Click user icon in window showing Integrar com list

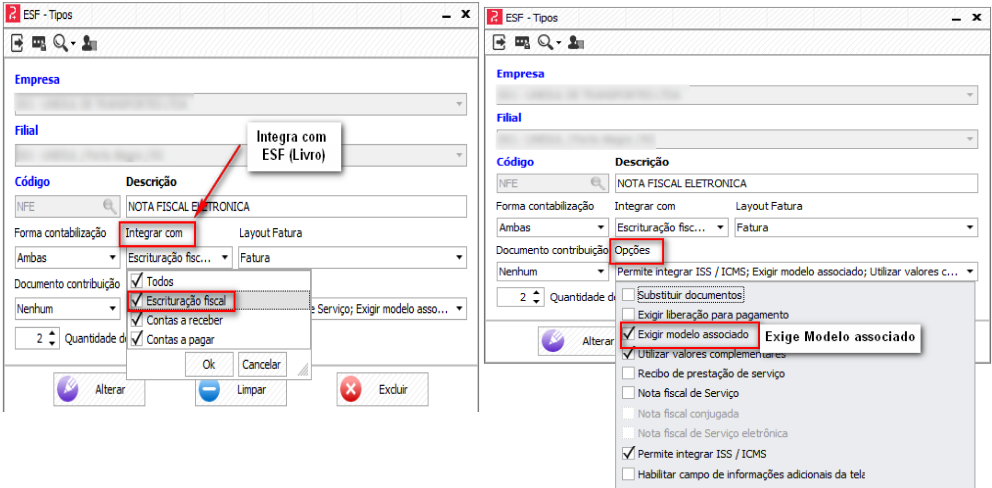89,44
